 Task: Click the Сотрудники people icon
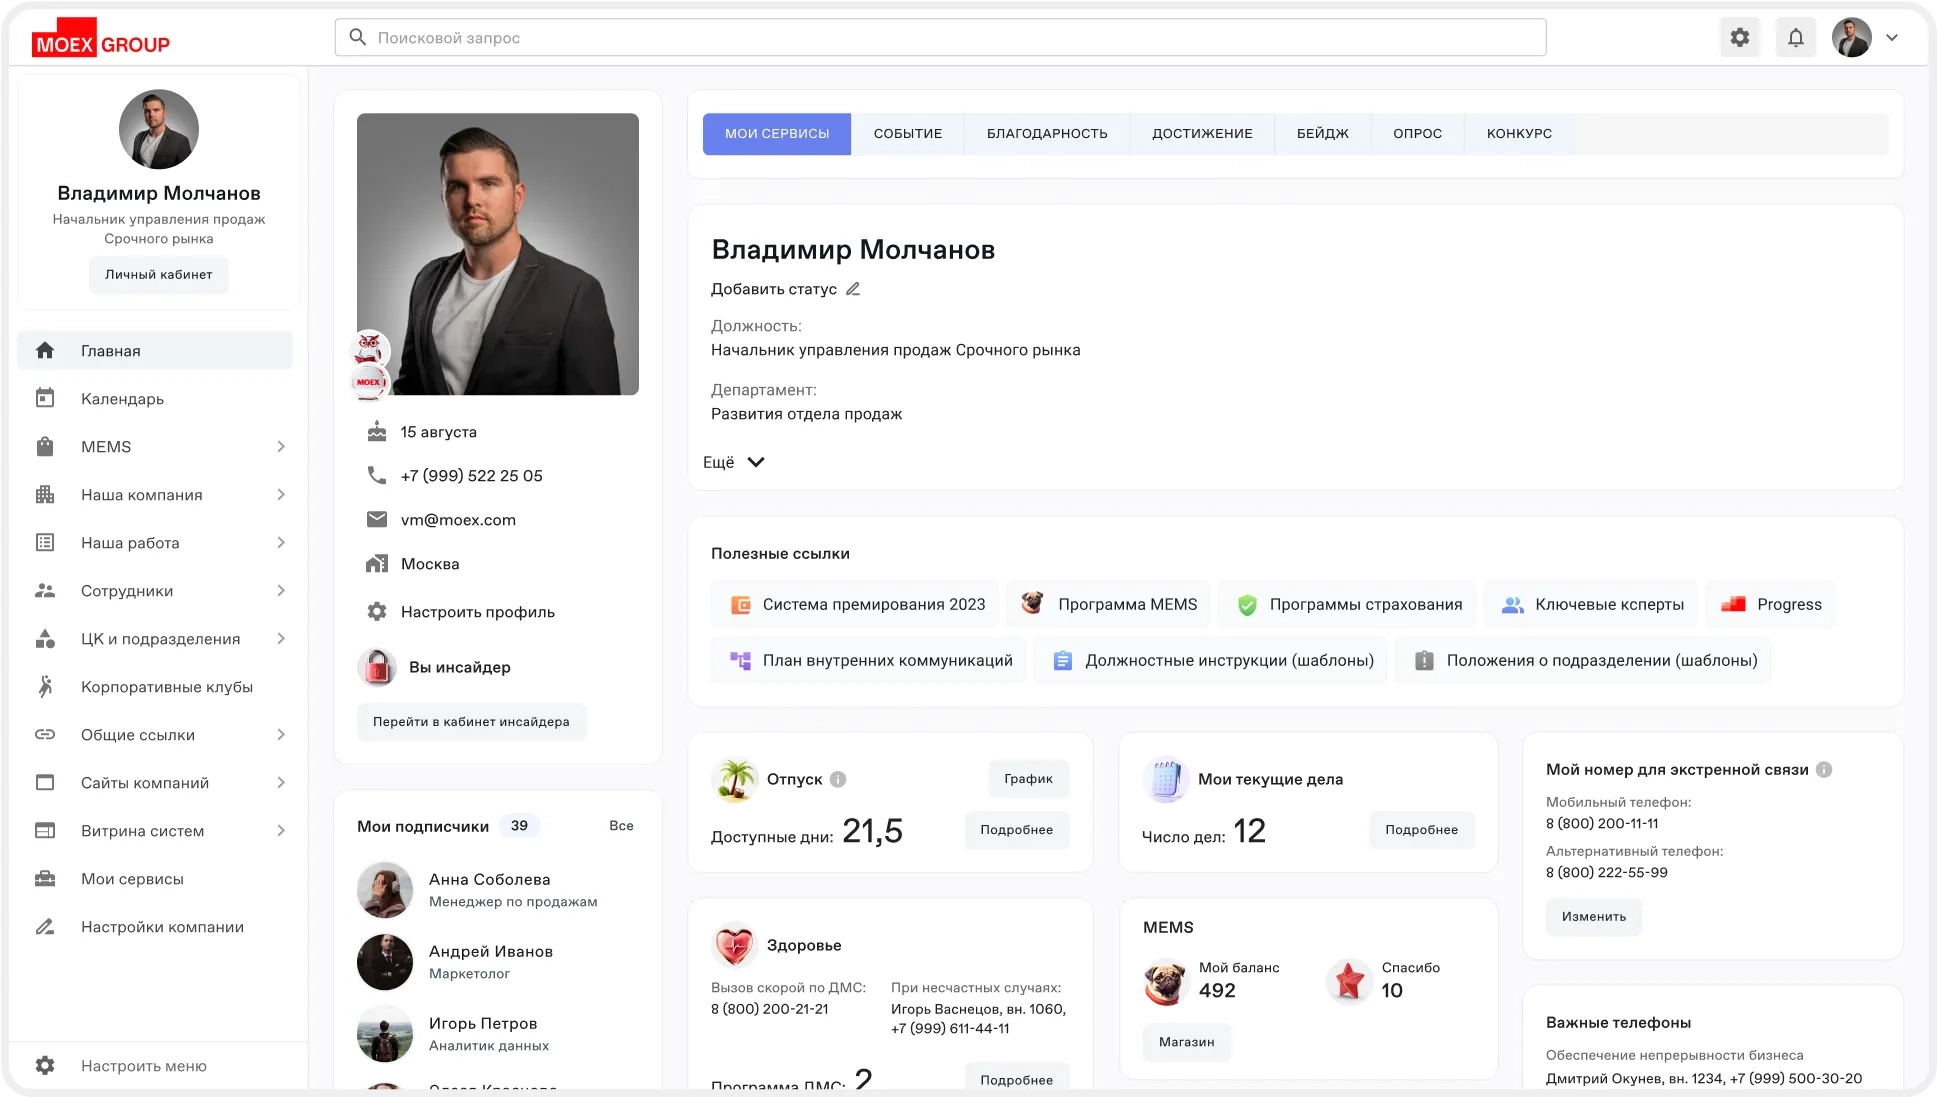click(x=45, y=591)
